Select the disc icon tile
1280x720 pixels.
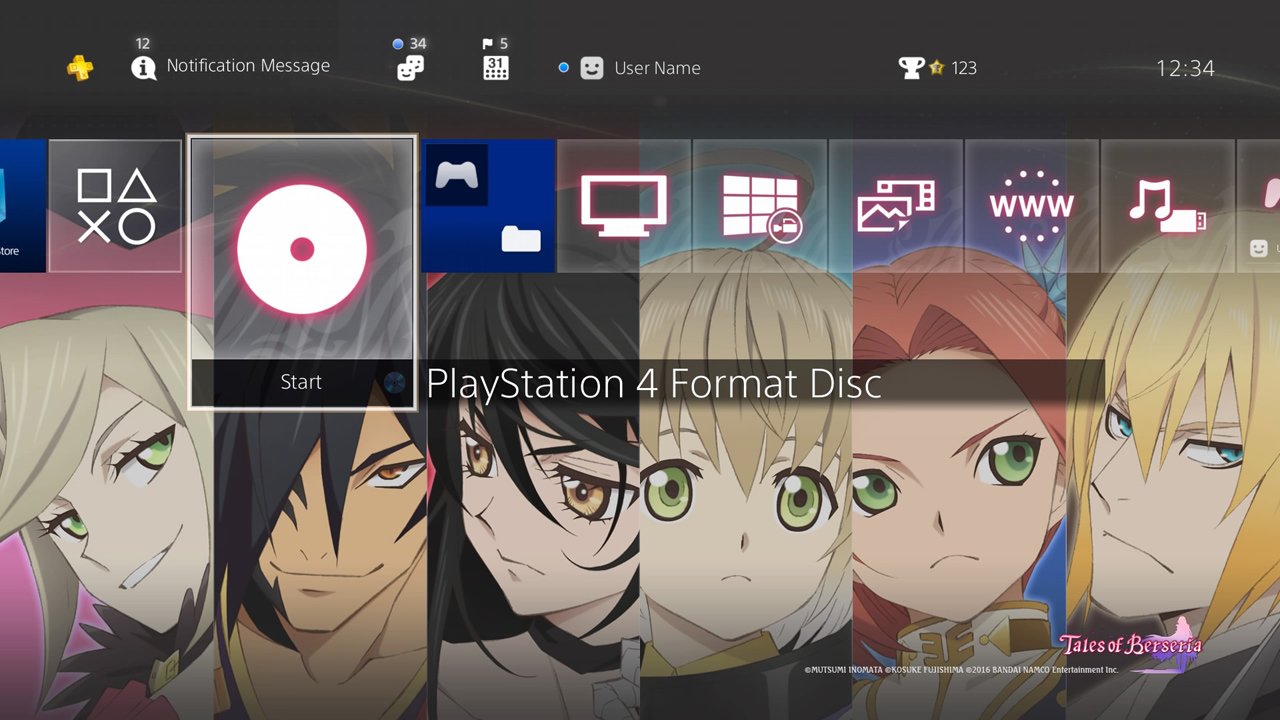302,249
